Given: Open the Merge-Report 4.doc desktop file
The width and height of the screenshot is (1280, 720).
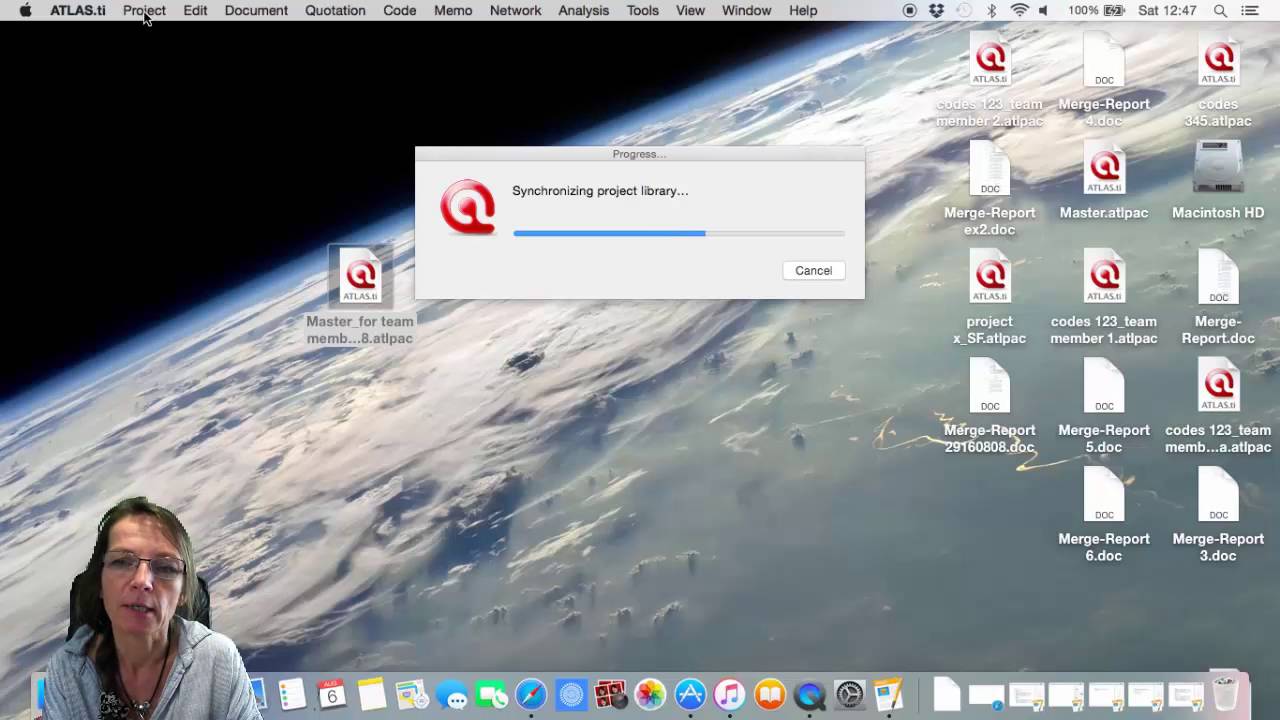Looking at the screenshot, I should (x=1104, y=62).
